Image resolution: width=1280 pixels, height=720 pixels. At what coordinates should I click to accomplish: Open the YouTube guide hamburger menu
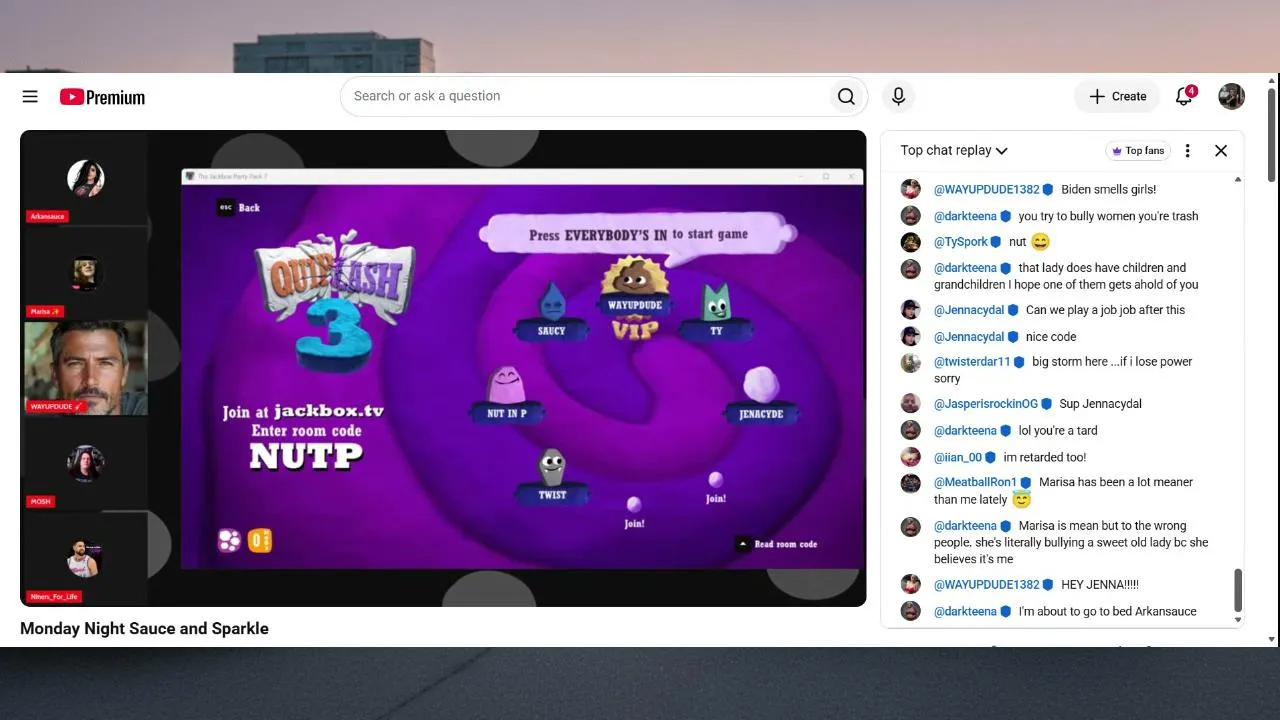click(30, 96)
